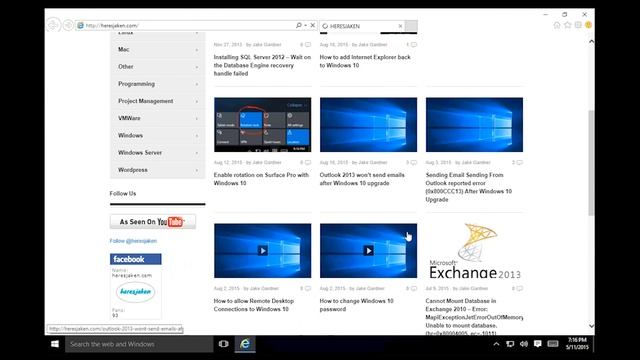Open Enable rotation on Surface Pro article
The height and width of the screenshot is (360, 640).
pos(261,179)
